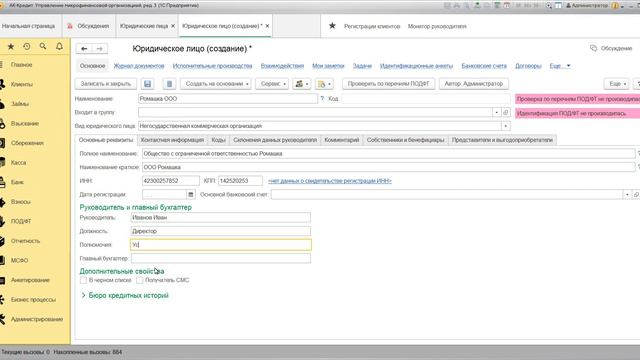
Task: Open the Сервис dropdown menu
Action: coord(272,84)
